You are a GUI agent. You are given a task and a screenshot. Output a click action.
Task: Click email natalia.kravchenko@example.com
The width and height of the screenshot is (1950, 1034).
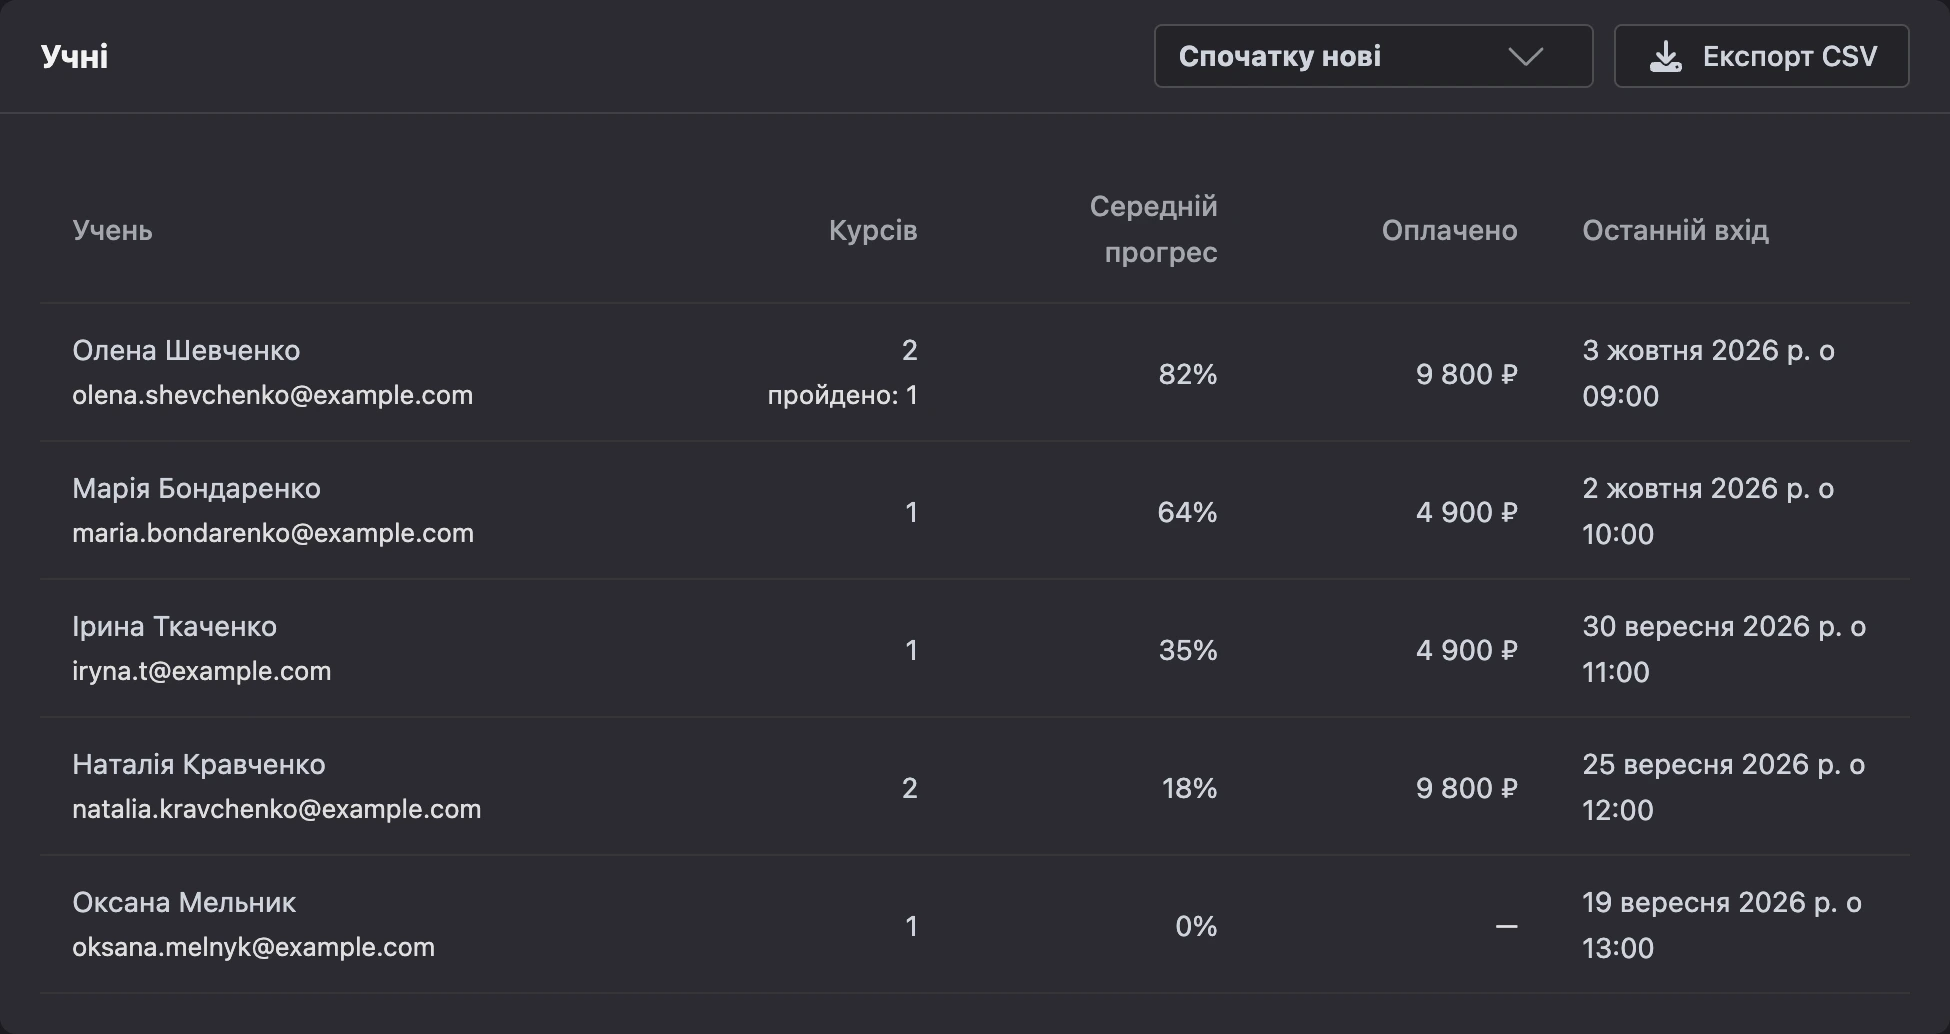coord(276,809)
